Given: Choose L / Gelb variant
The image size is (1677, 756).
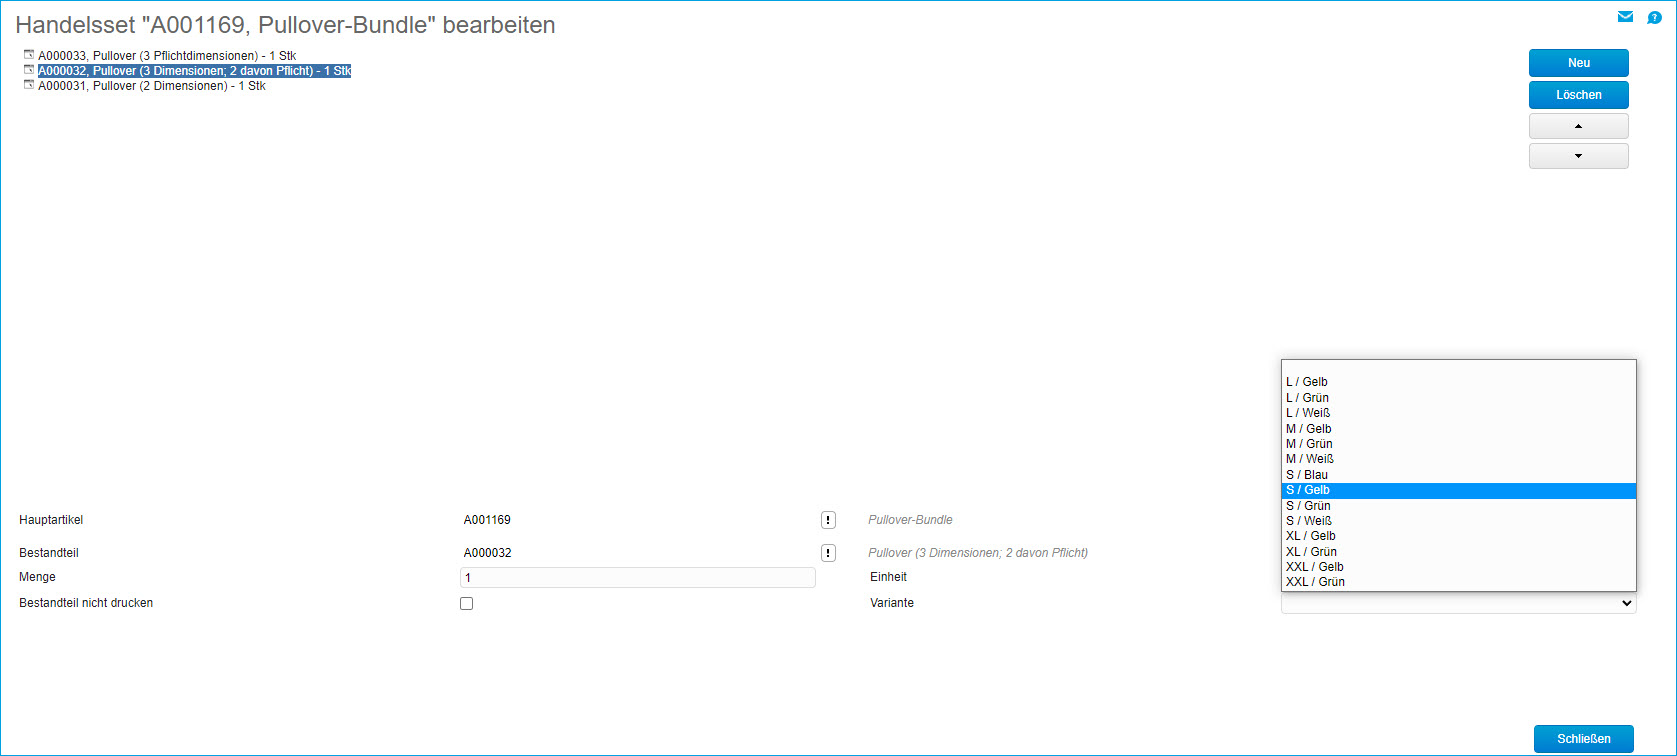Looking at the screenshot, I should 1458,382.
